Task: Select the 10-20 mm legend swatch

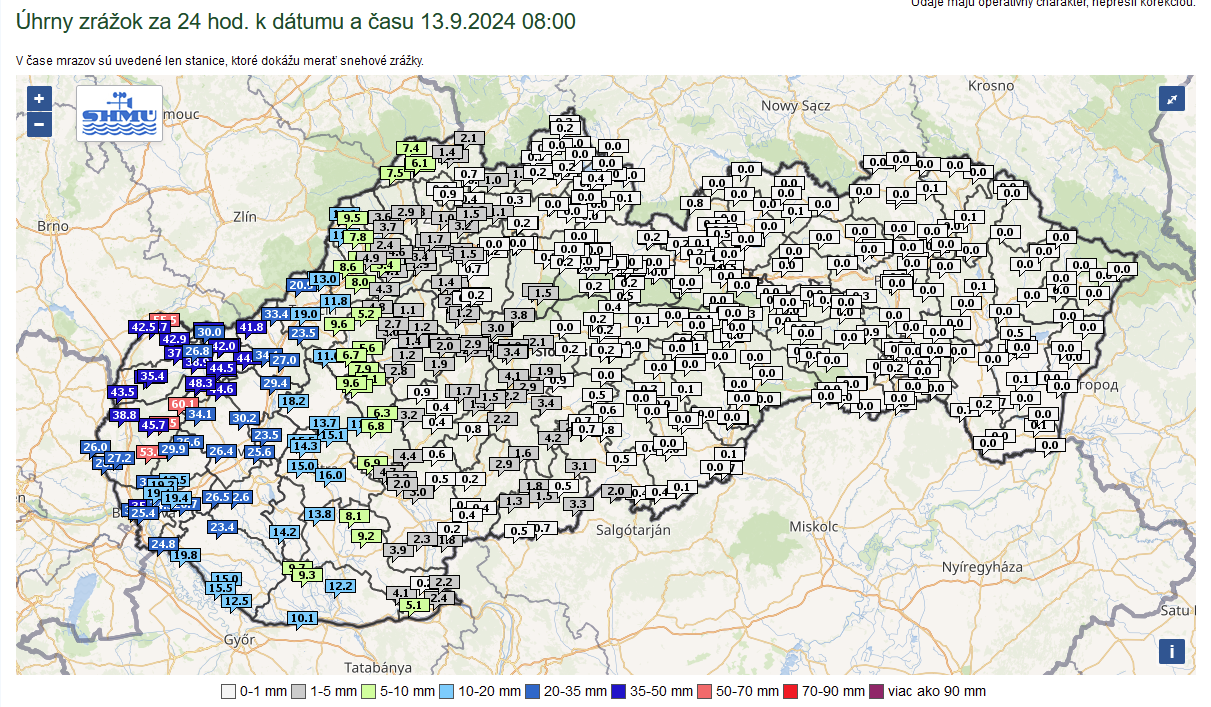Action: pos(447,691)
